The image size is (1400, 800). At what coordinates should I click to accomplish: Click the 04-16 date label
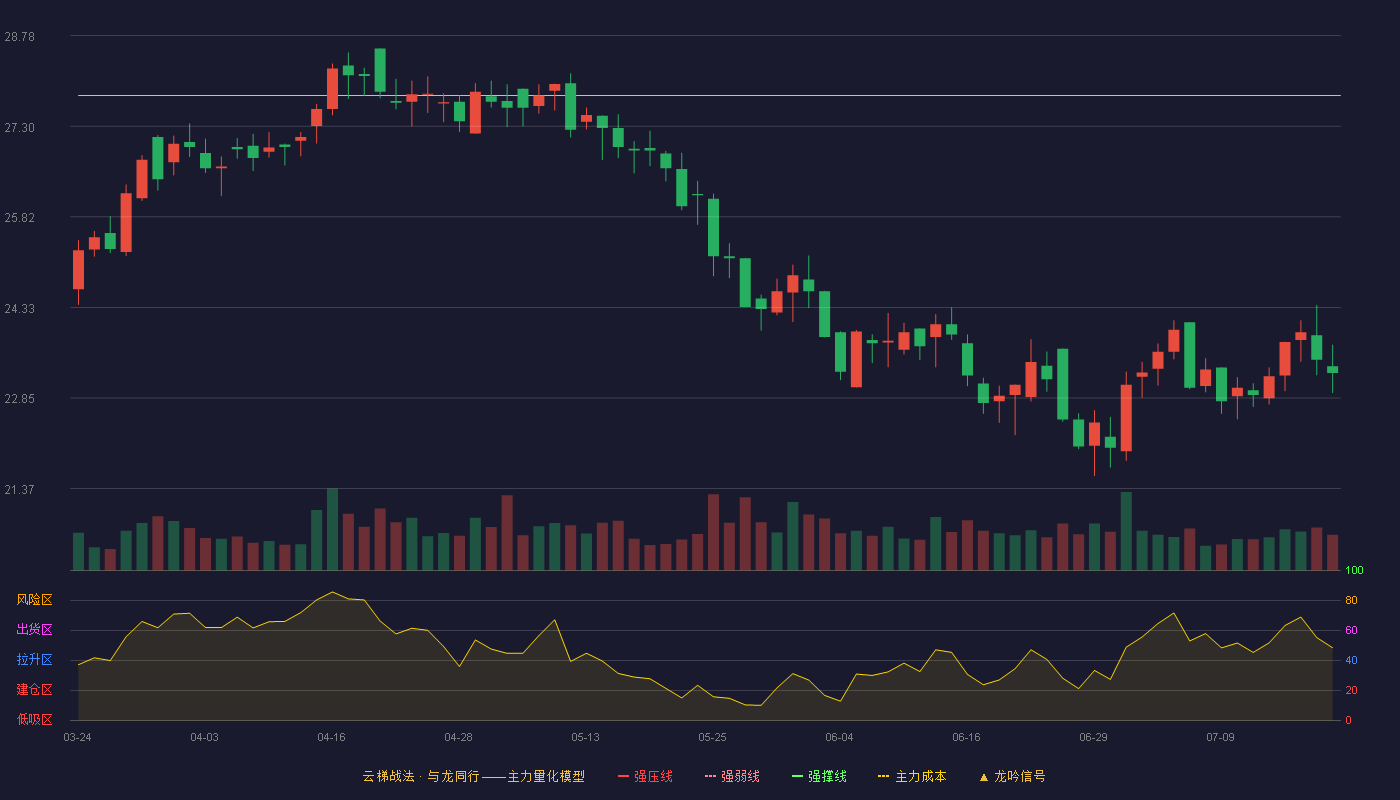(331, 737)
